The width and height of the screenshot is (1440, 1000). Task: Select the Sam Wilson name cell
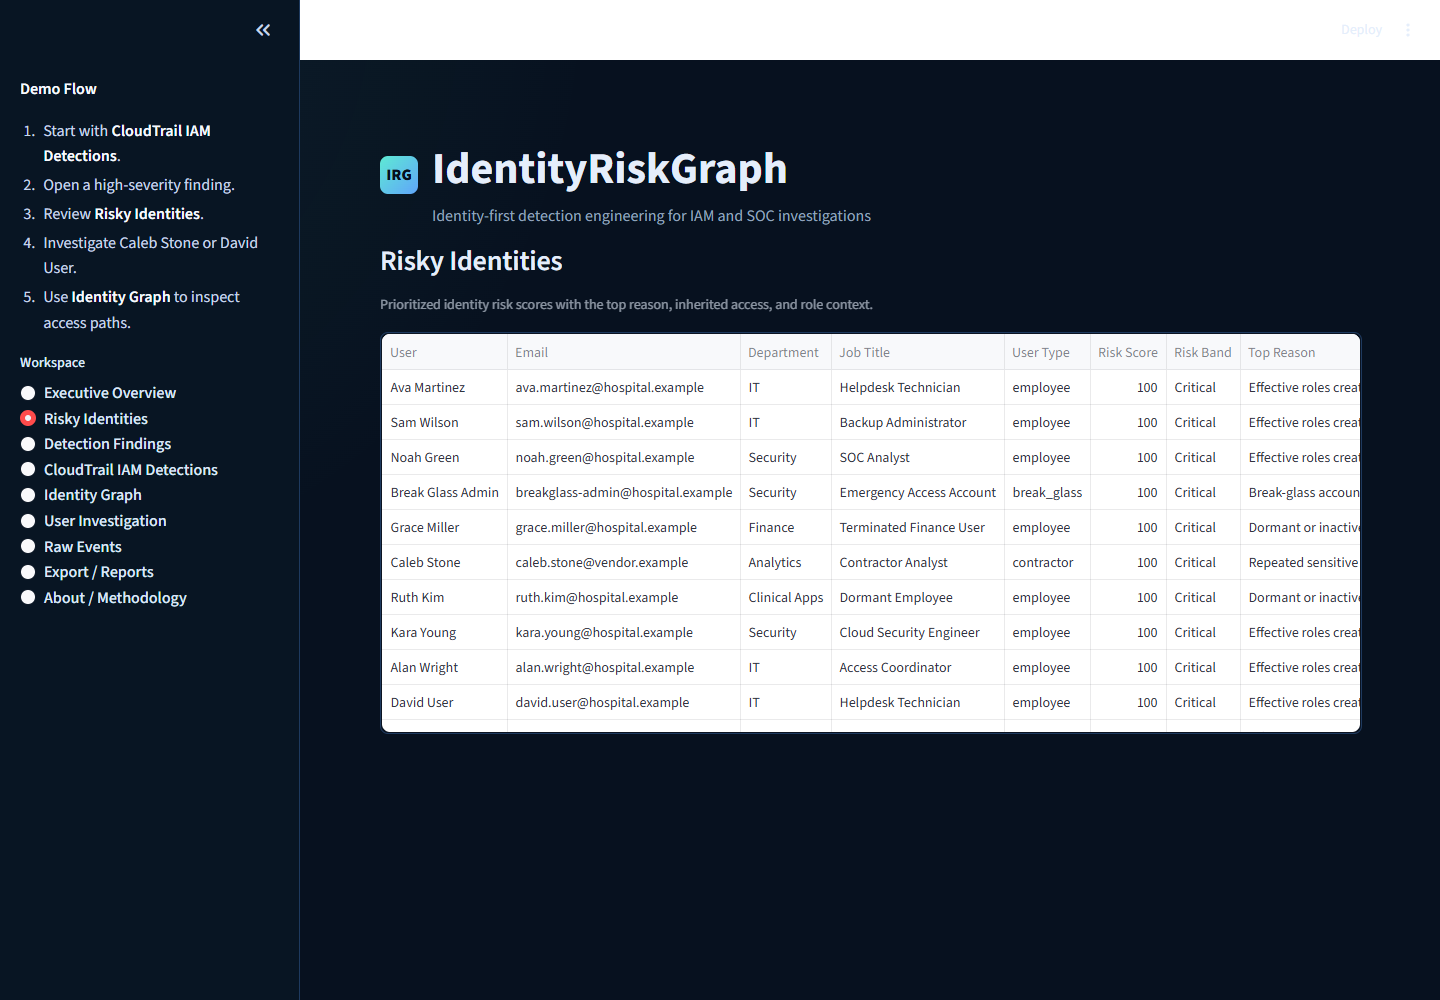[x=445, y=422]
